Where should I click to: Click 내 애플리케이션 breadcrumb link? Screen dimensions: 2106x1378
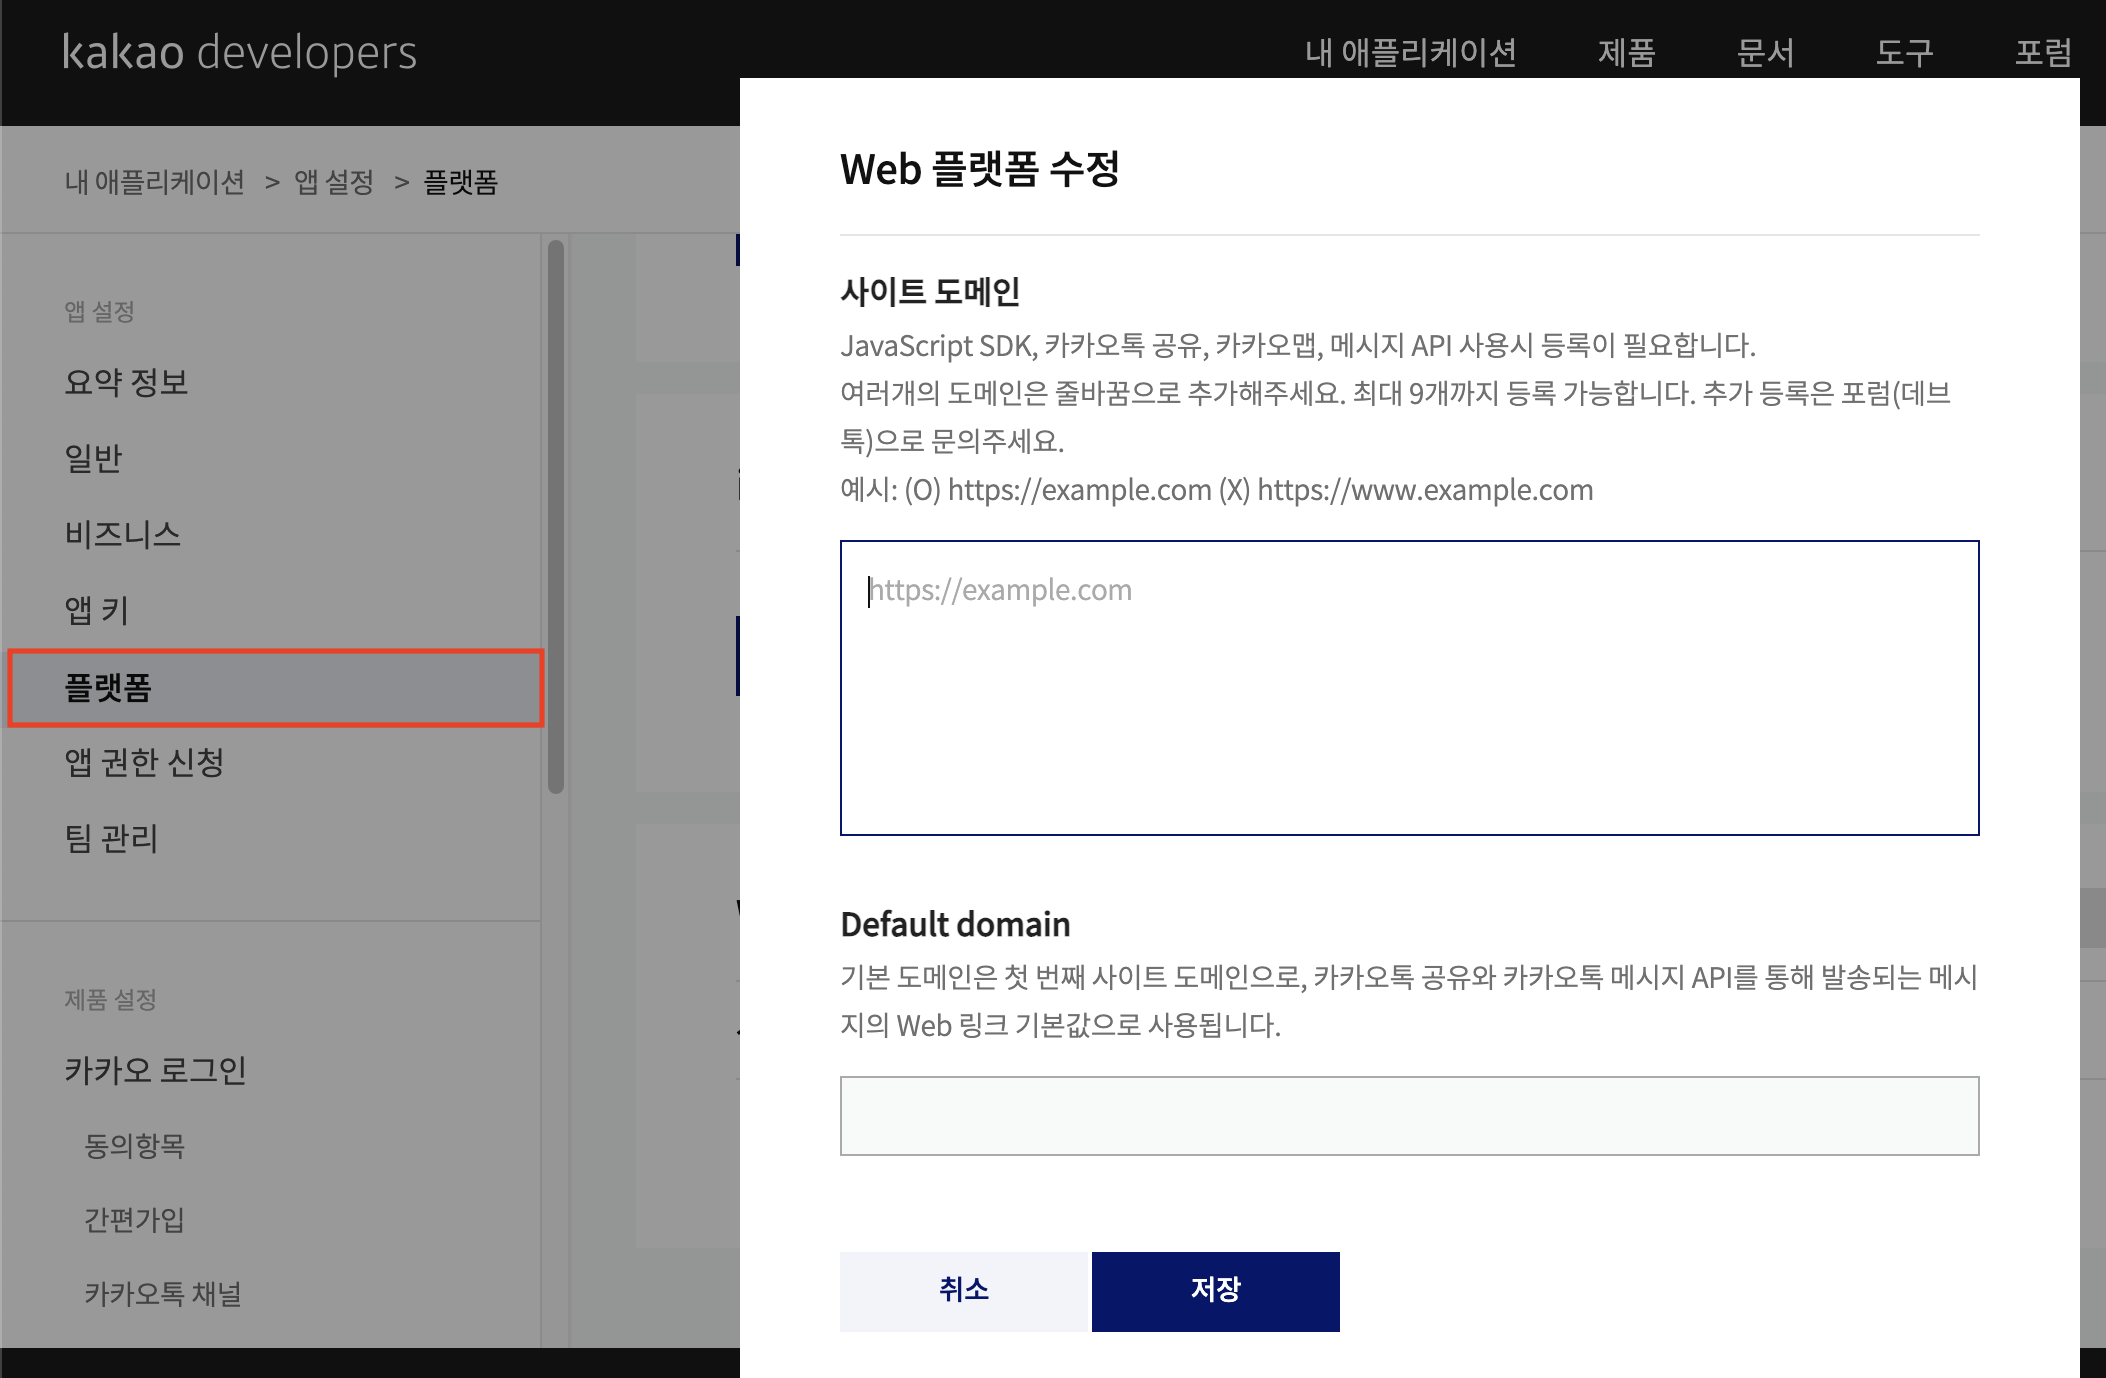pos(154,182)
